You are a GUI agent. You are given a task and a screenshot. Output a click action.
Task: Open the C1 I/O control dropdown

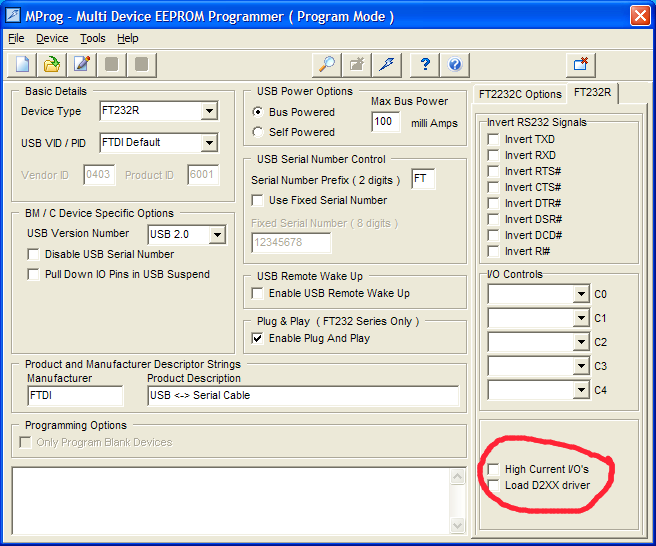point(581,318)
